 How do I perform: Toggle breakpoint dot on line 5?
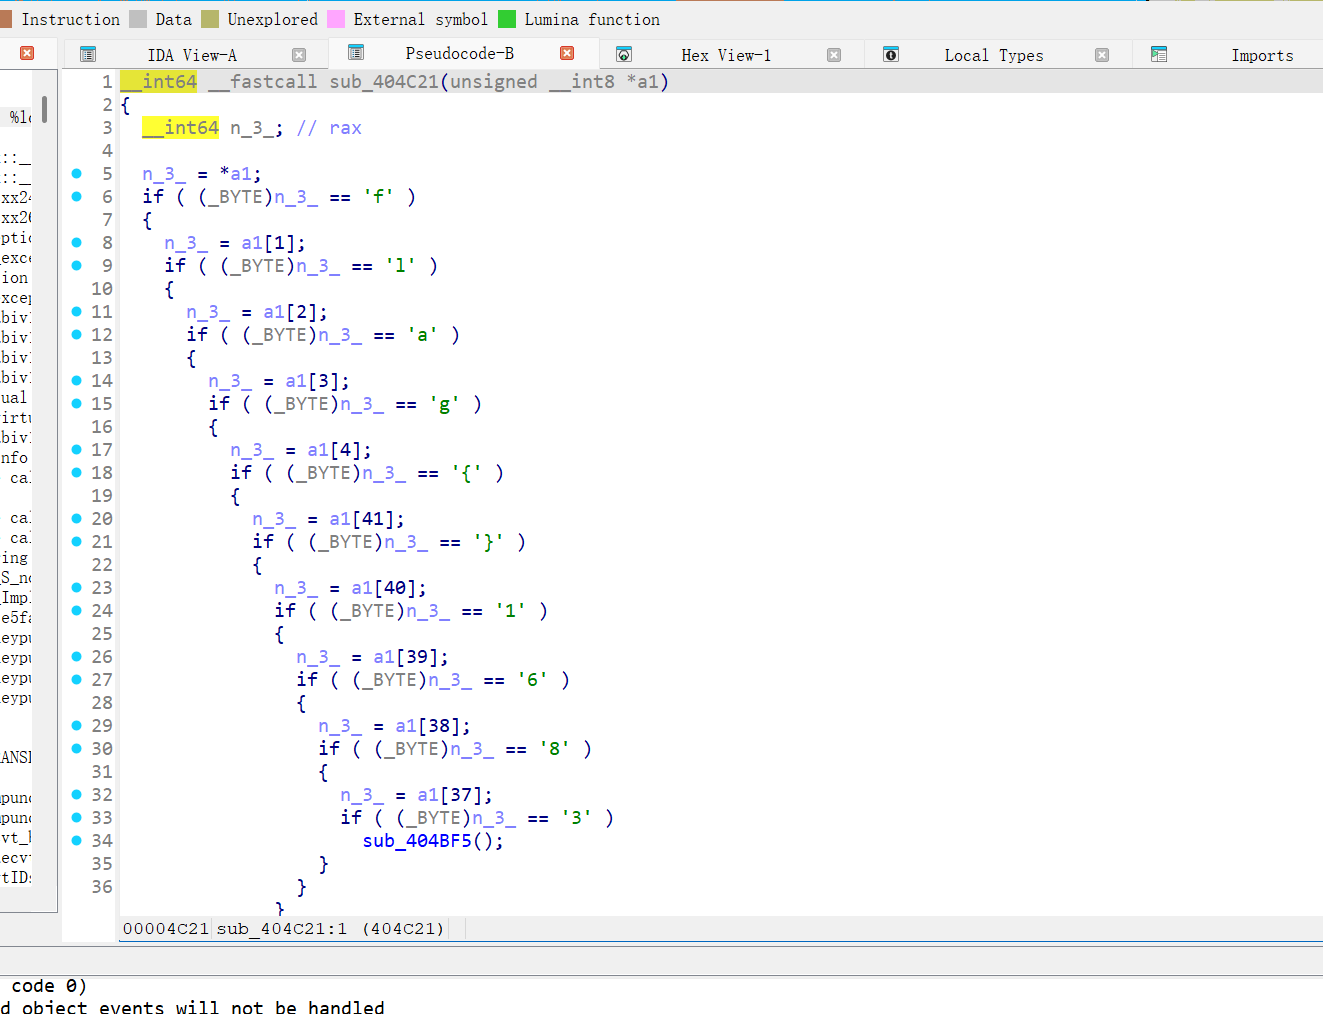77,174
